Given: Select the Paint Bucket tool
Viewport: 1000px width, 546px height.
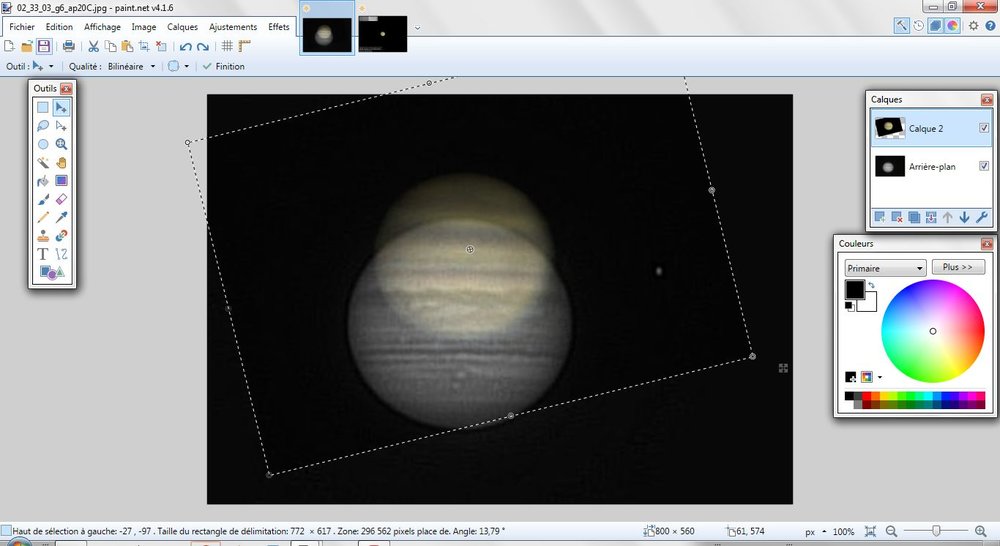Looking at the screenshot, I should (43, 181).
